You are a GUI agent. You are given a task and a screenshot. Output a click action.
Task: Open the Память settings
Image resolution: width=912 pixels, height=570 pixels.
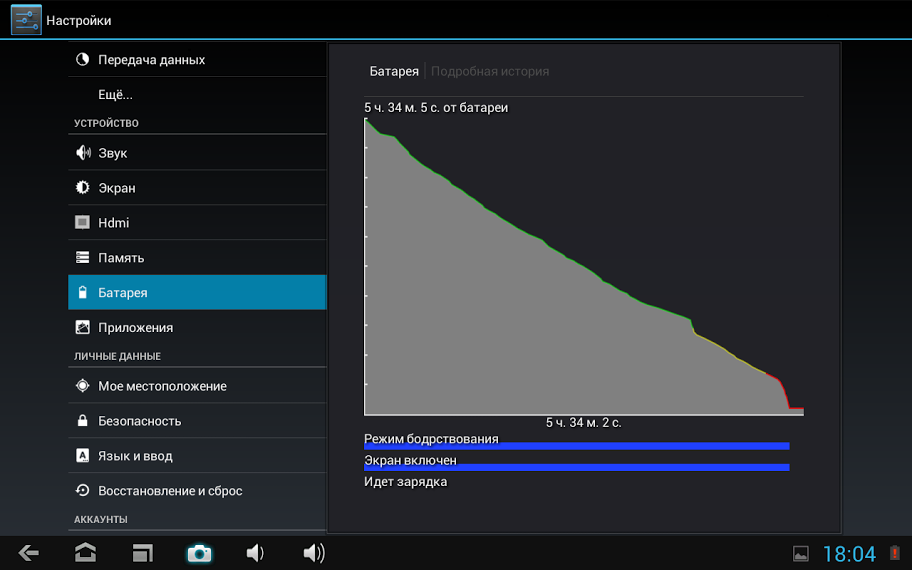point(197,257)
